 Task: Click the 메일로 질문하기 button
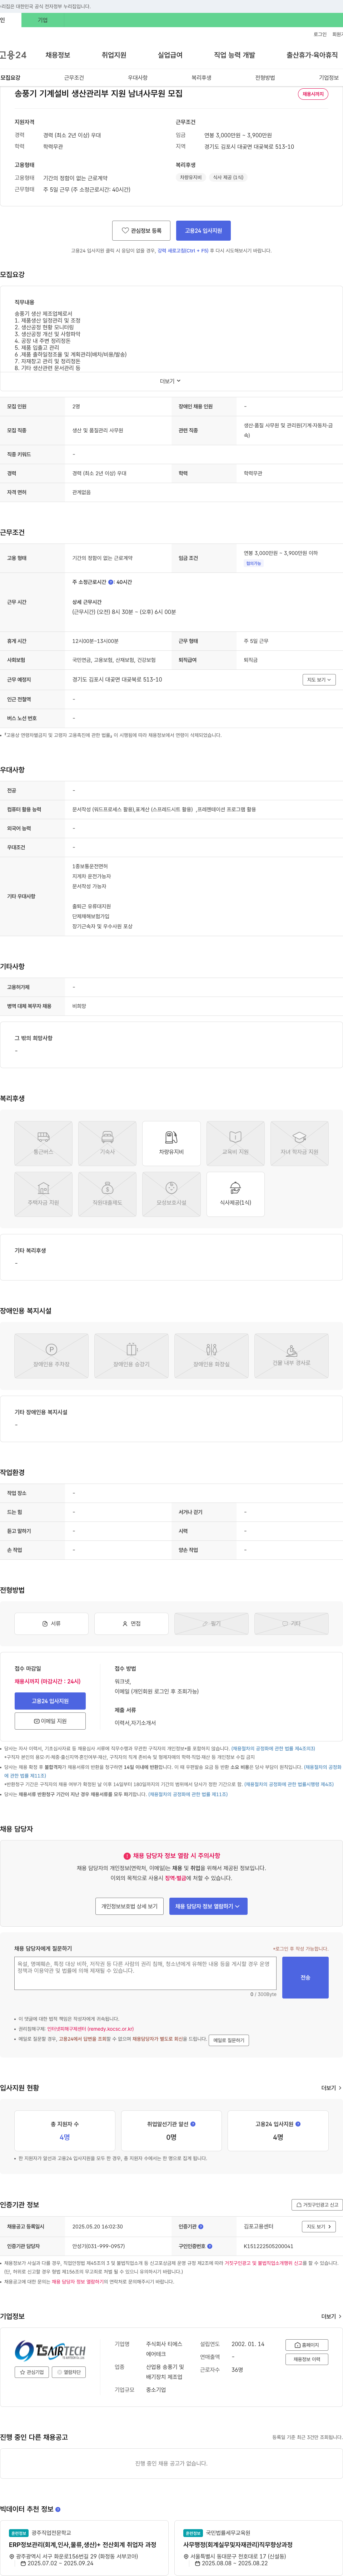pos(229,2040)
